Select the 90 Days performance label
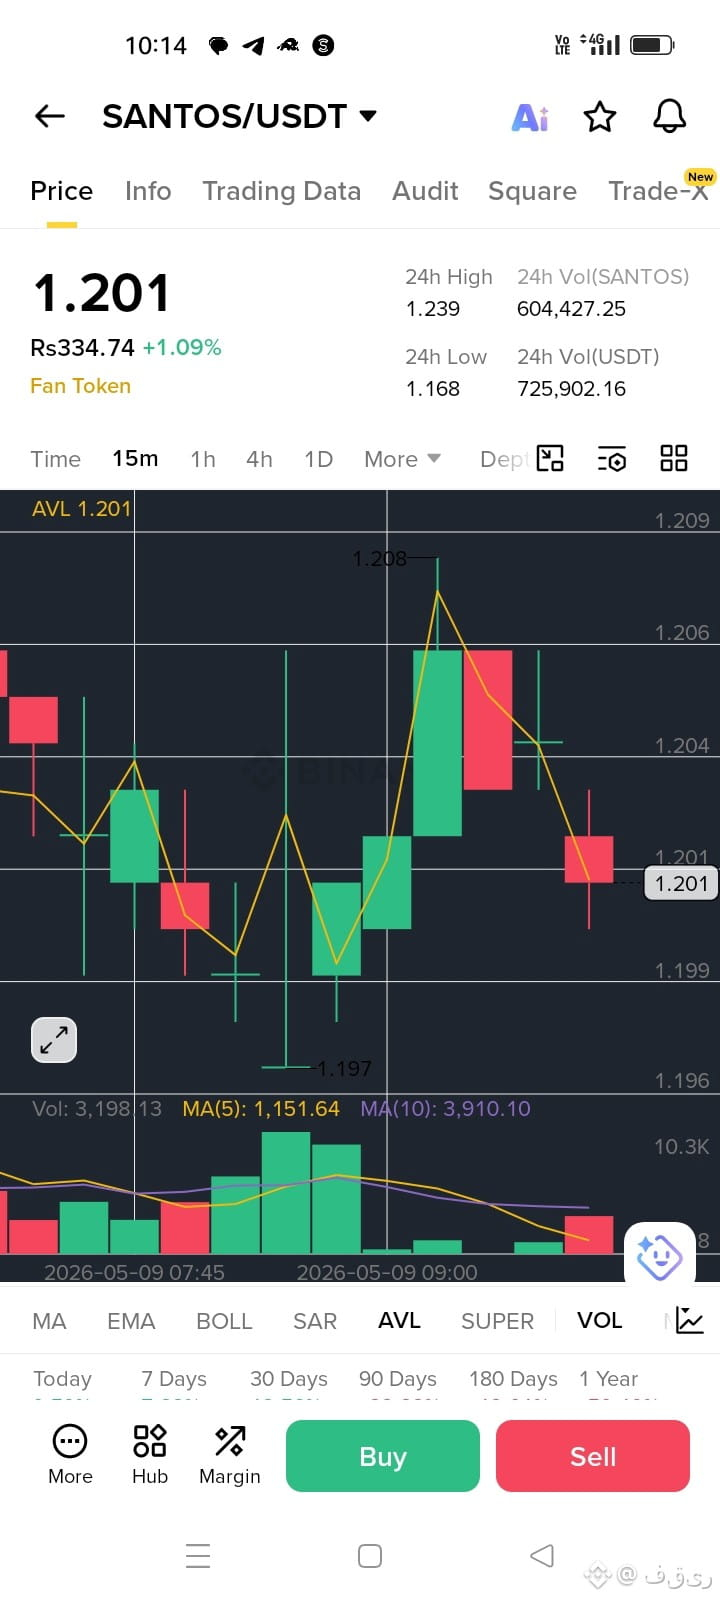The height and width of the screenshot is (1600, 720). [397, 1379]
